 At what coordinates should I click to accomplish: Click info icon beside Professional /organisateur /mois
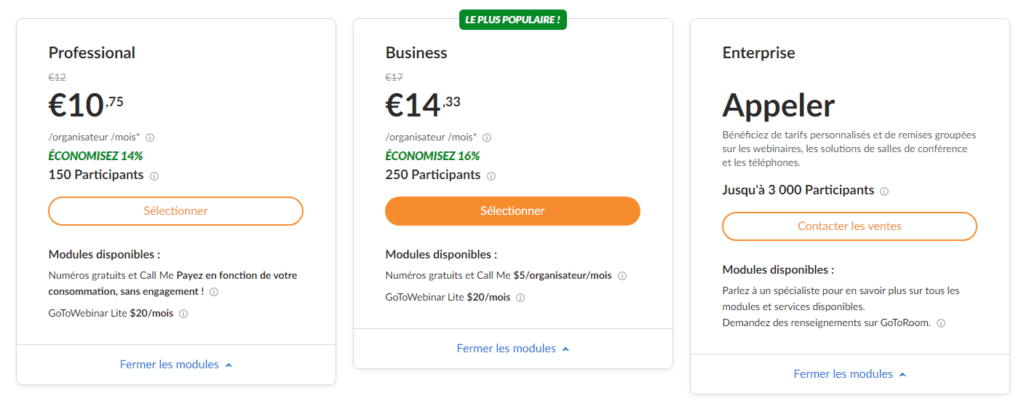point(150,138)
